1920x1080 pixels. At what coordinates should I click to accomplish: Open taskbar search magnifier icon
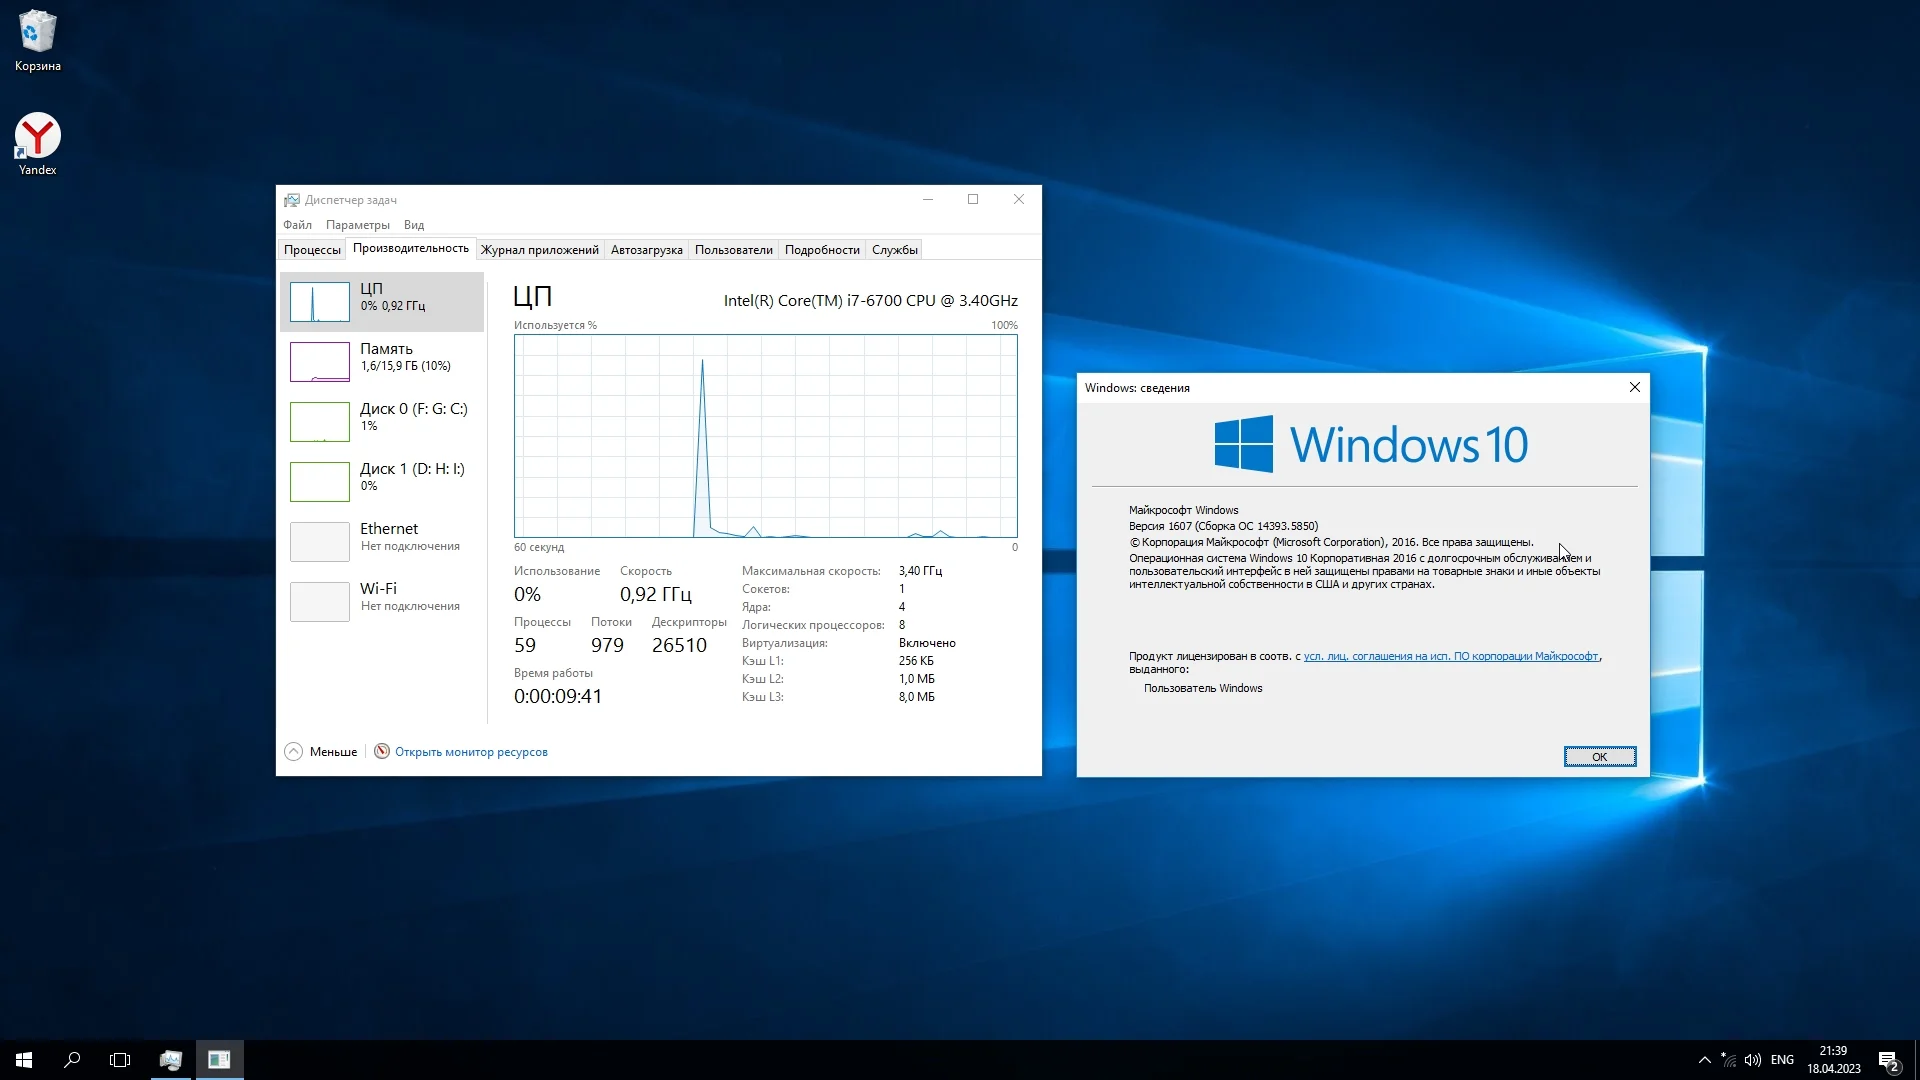click(72, 1060)
